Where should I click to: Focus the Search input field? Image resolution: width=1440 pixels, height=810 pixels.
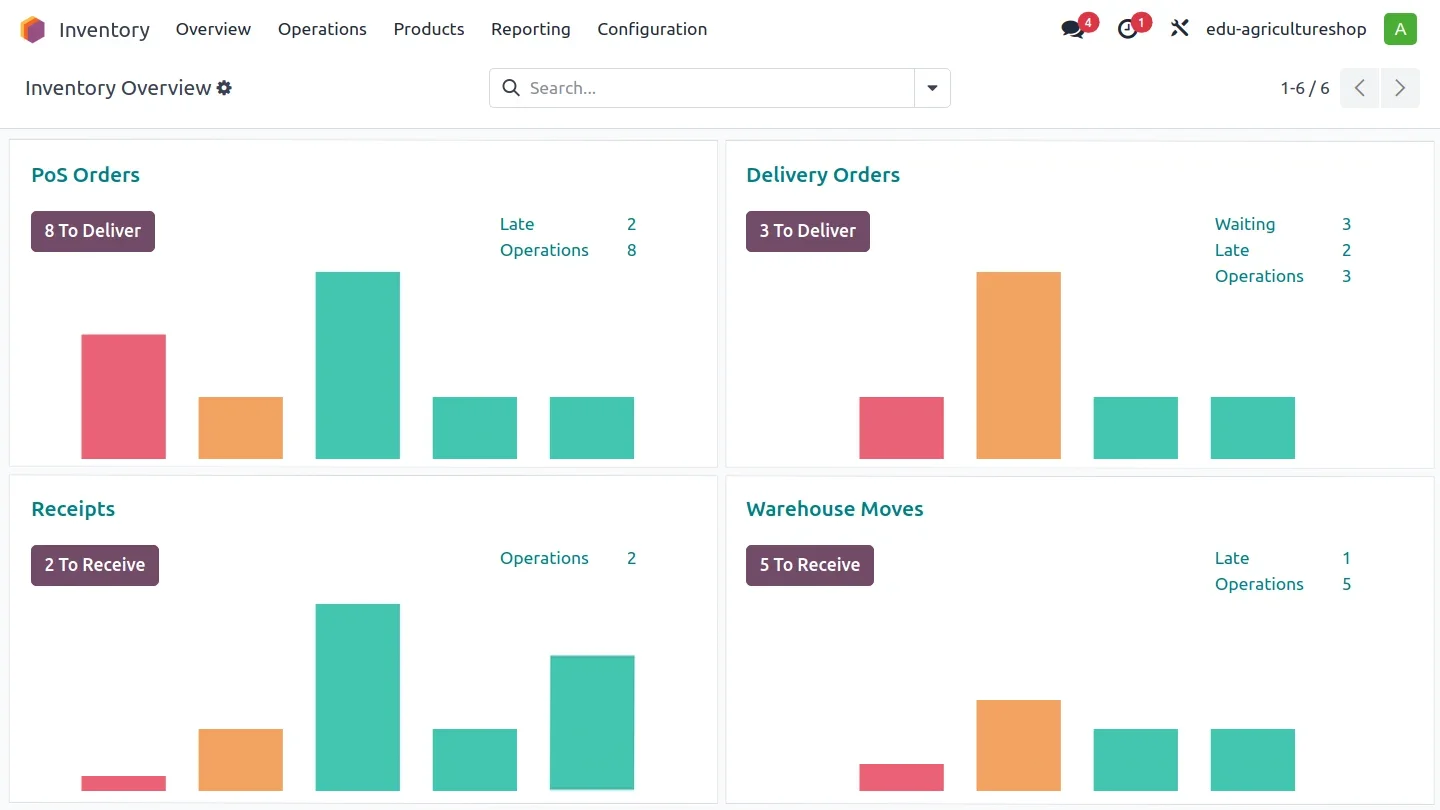point(715,88)
